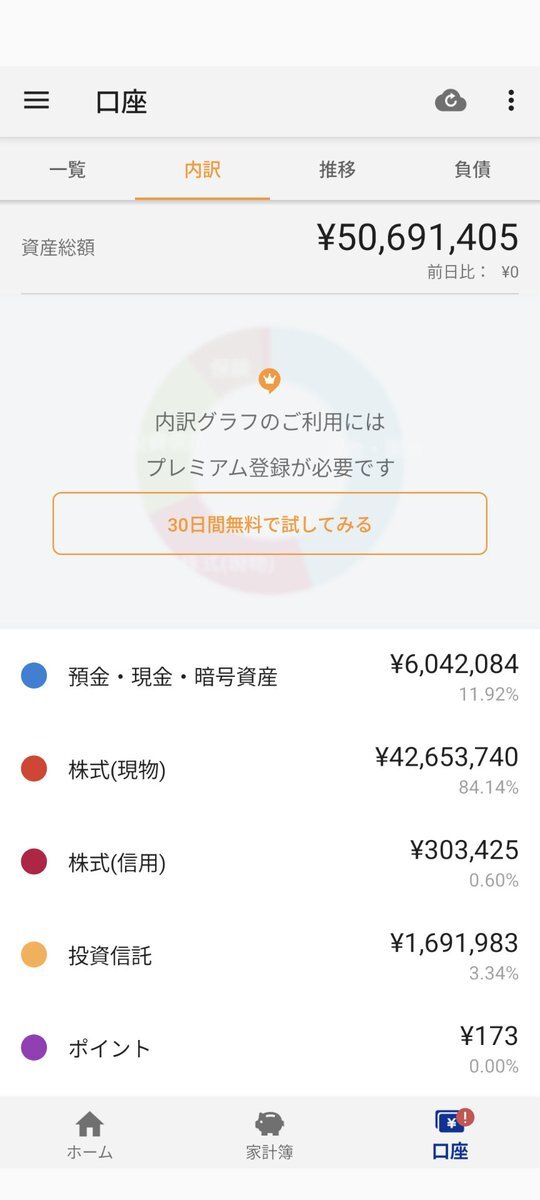The image size is (540, 1200).
Task: Tap the purple ポイント color dot
Action: pos(34,1048)
